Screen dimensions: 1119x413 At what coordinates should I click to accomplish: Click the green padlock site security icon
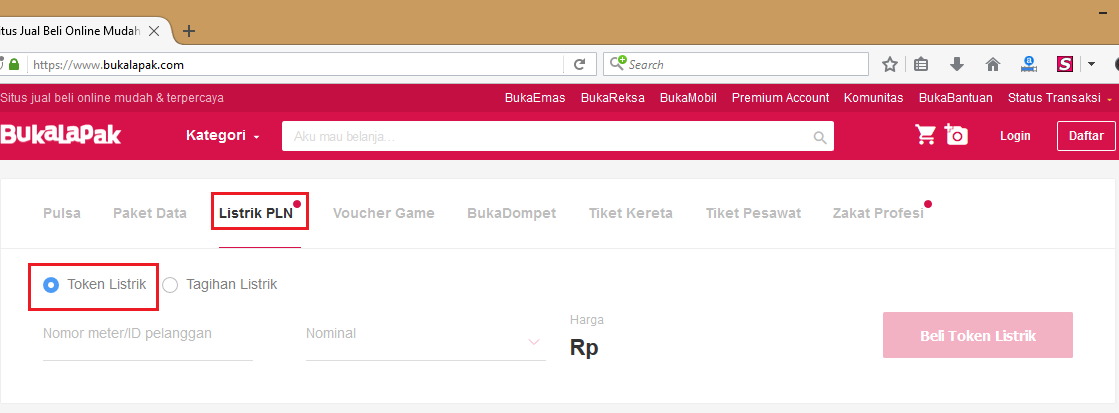14,64
